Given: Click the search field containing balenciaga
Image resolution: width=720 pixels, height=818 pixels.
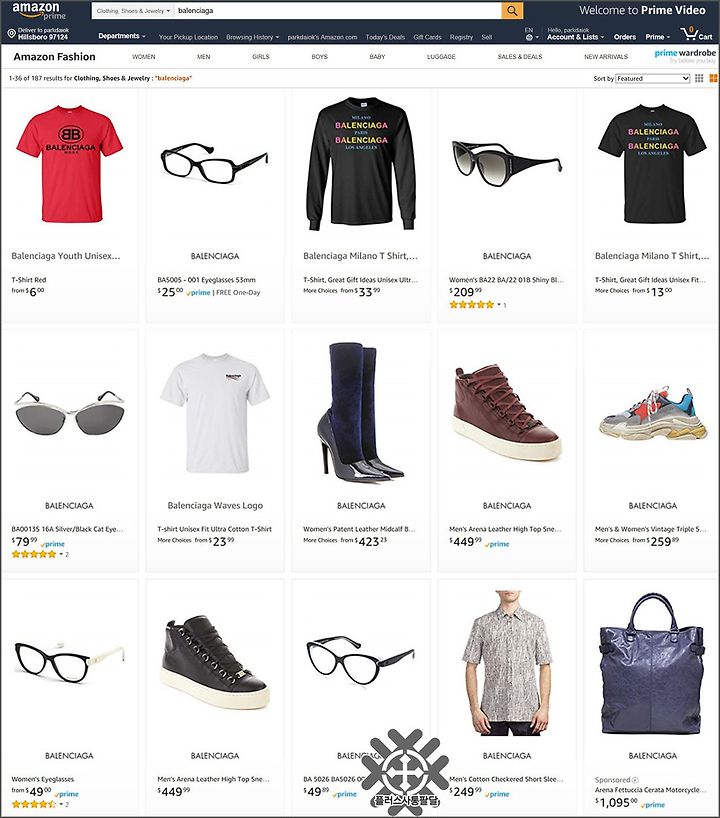Looking at the screenshot, I should pos(338,10).
